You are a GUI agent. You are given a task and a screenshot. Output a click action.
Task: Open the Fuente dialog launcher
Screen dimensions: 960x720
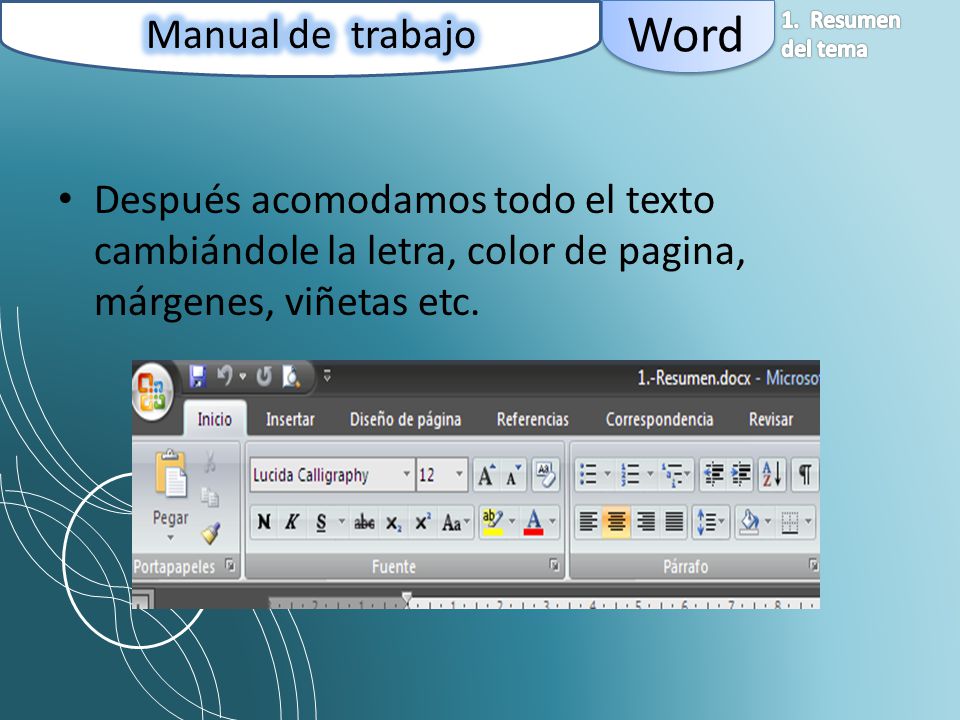click(554, 564)
